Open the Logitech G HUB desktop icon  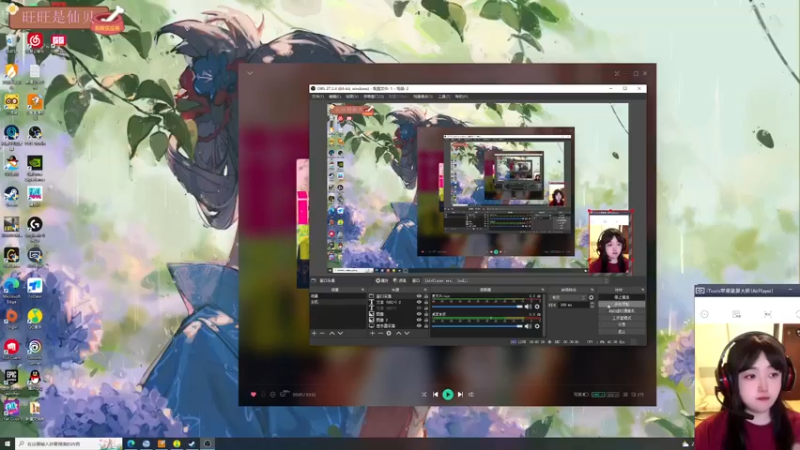click(x=35, y=224)
